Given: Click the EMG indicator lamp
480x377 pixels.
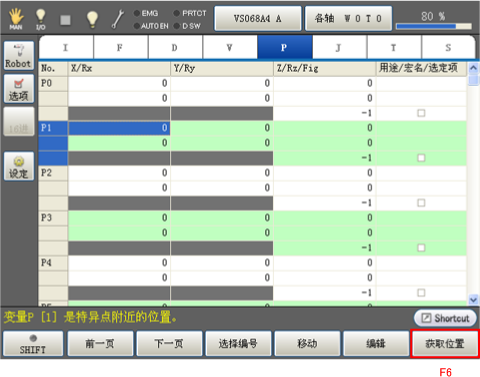Looking at the screenshot, I should pyautogui.click(x=137, y=13).
